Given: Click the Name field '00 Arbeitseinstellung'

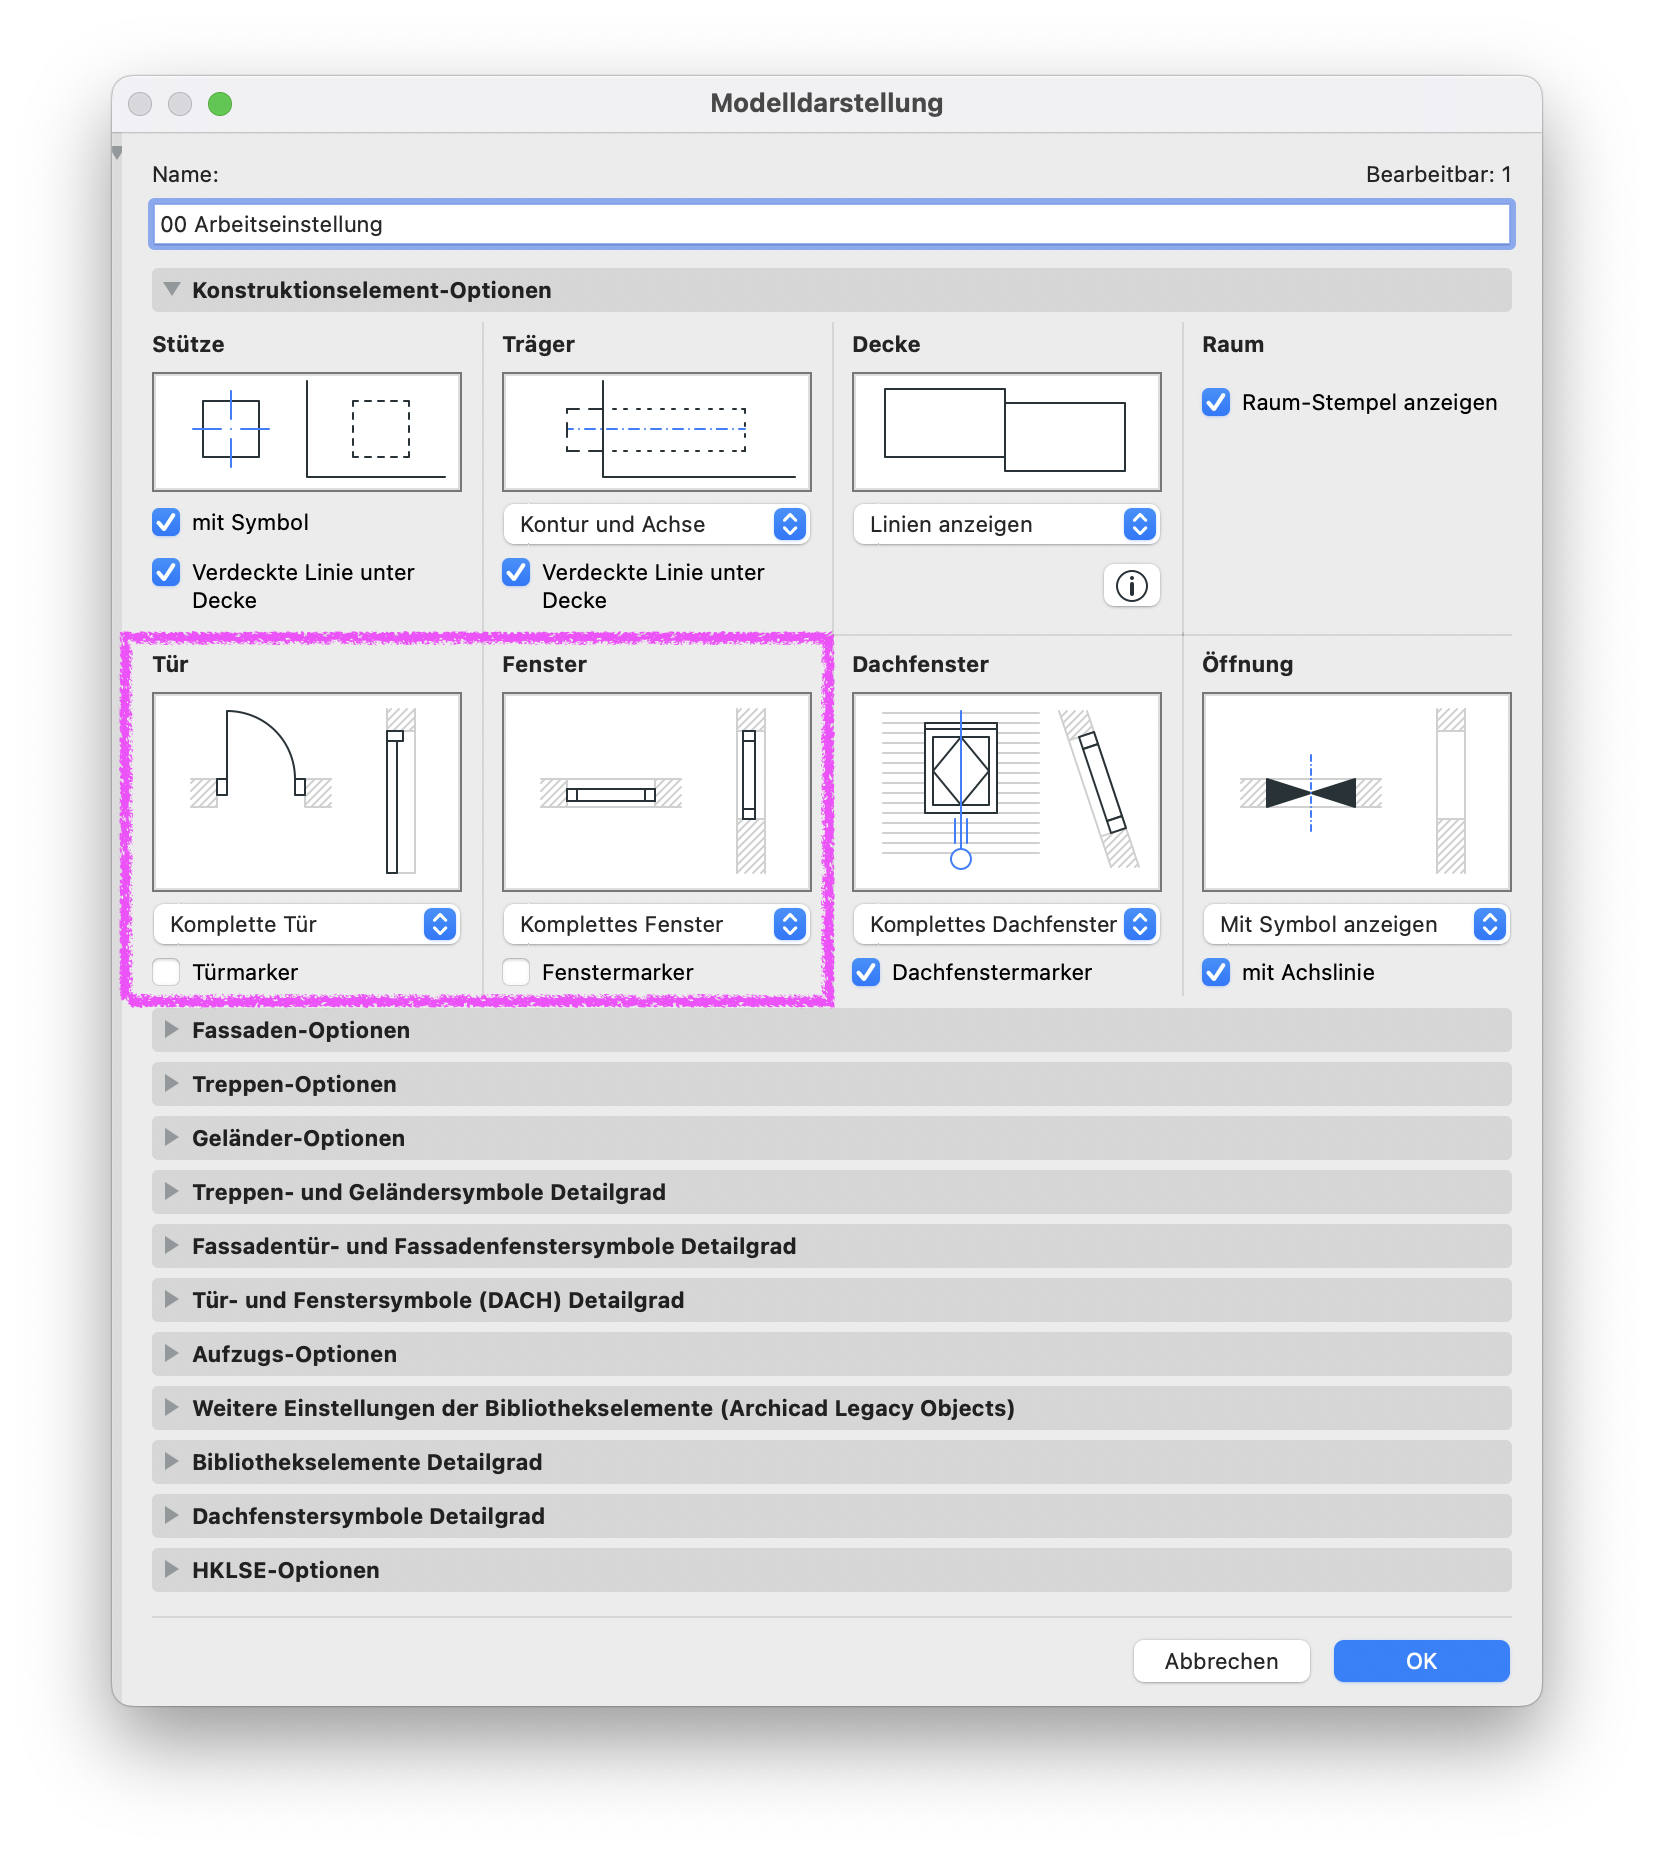Looking at the screenshot, I should tap(832, 224).
